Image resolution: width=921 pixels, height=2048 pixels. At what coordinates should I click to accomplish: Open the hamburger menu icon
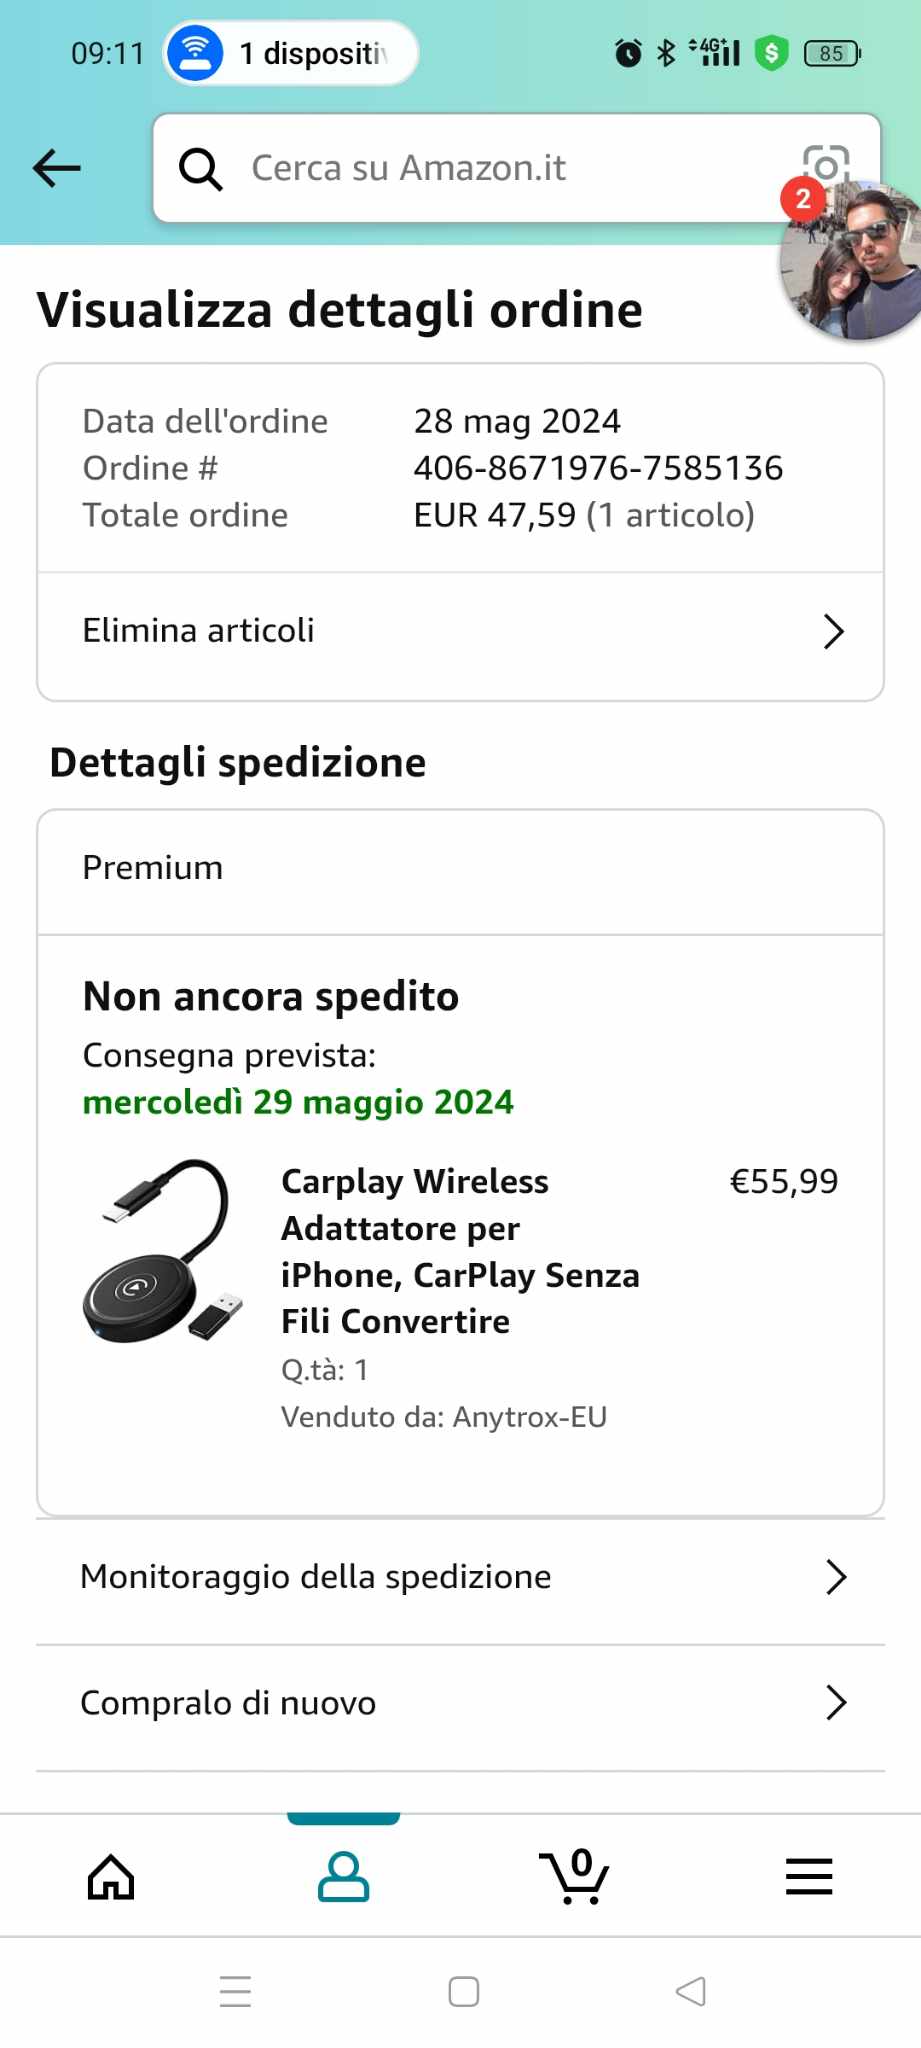(808, 1876)
